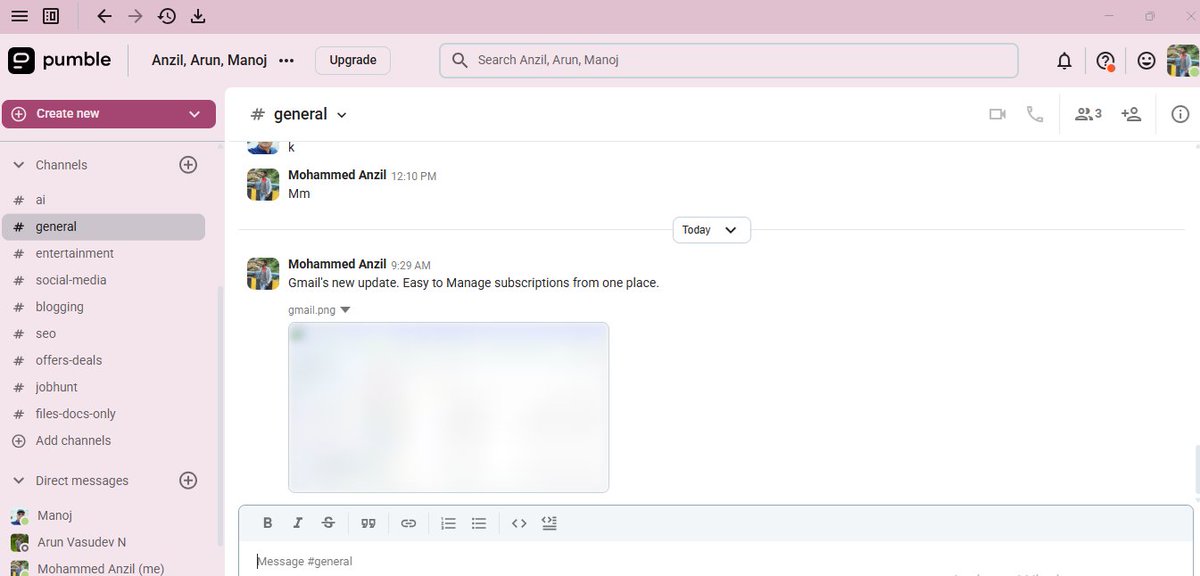Open channel details info icon
The image size is (1200, 576).
(x=1180, y=114)
